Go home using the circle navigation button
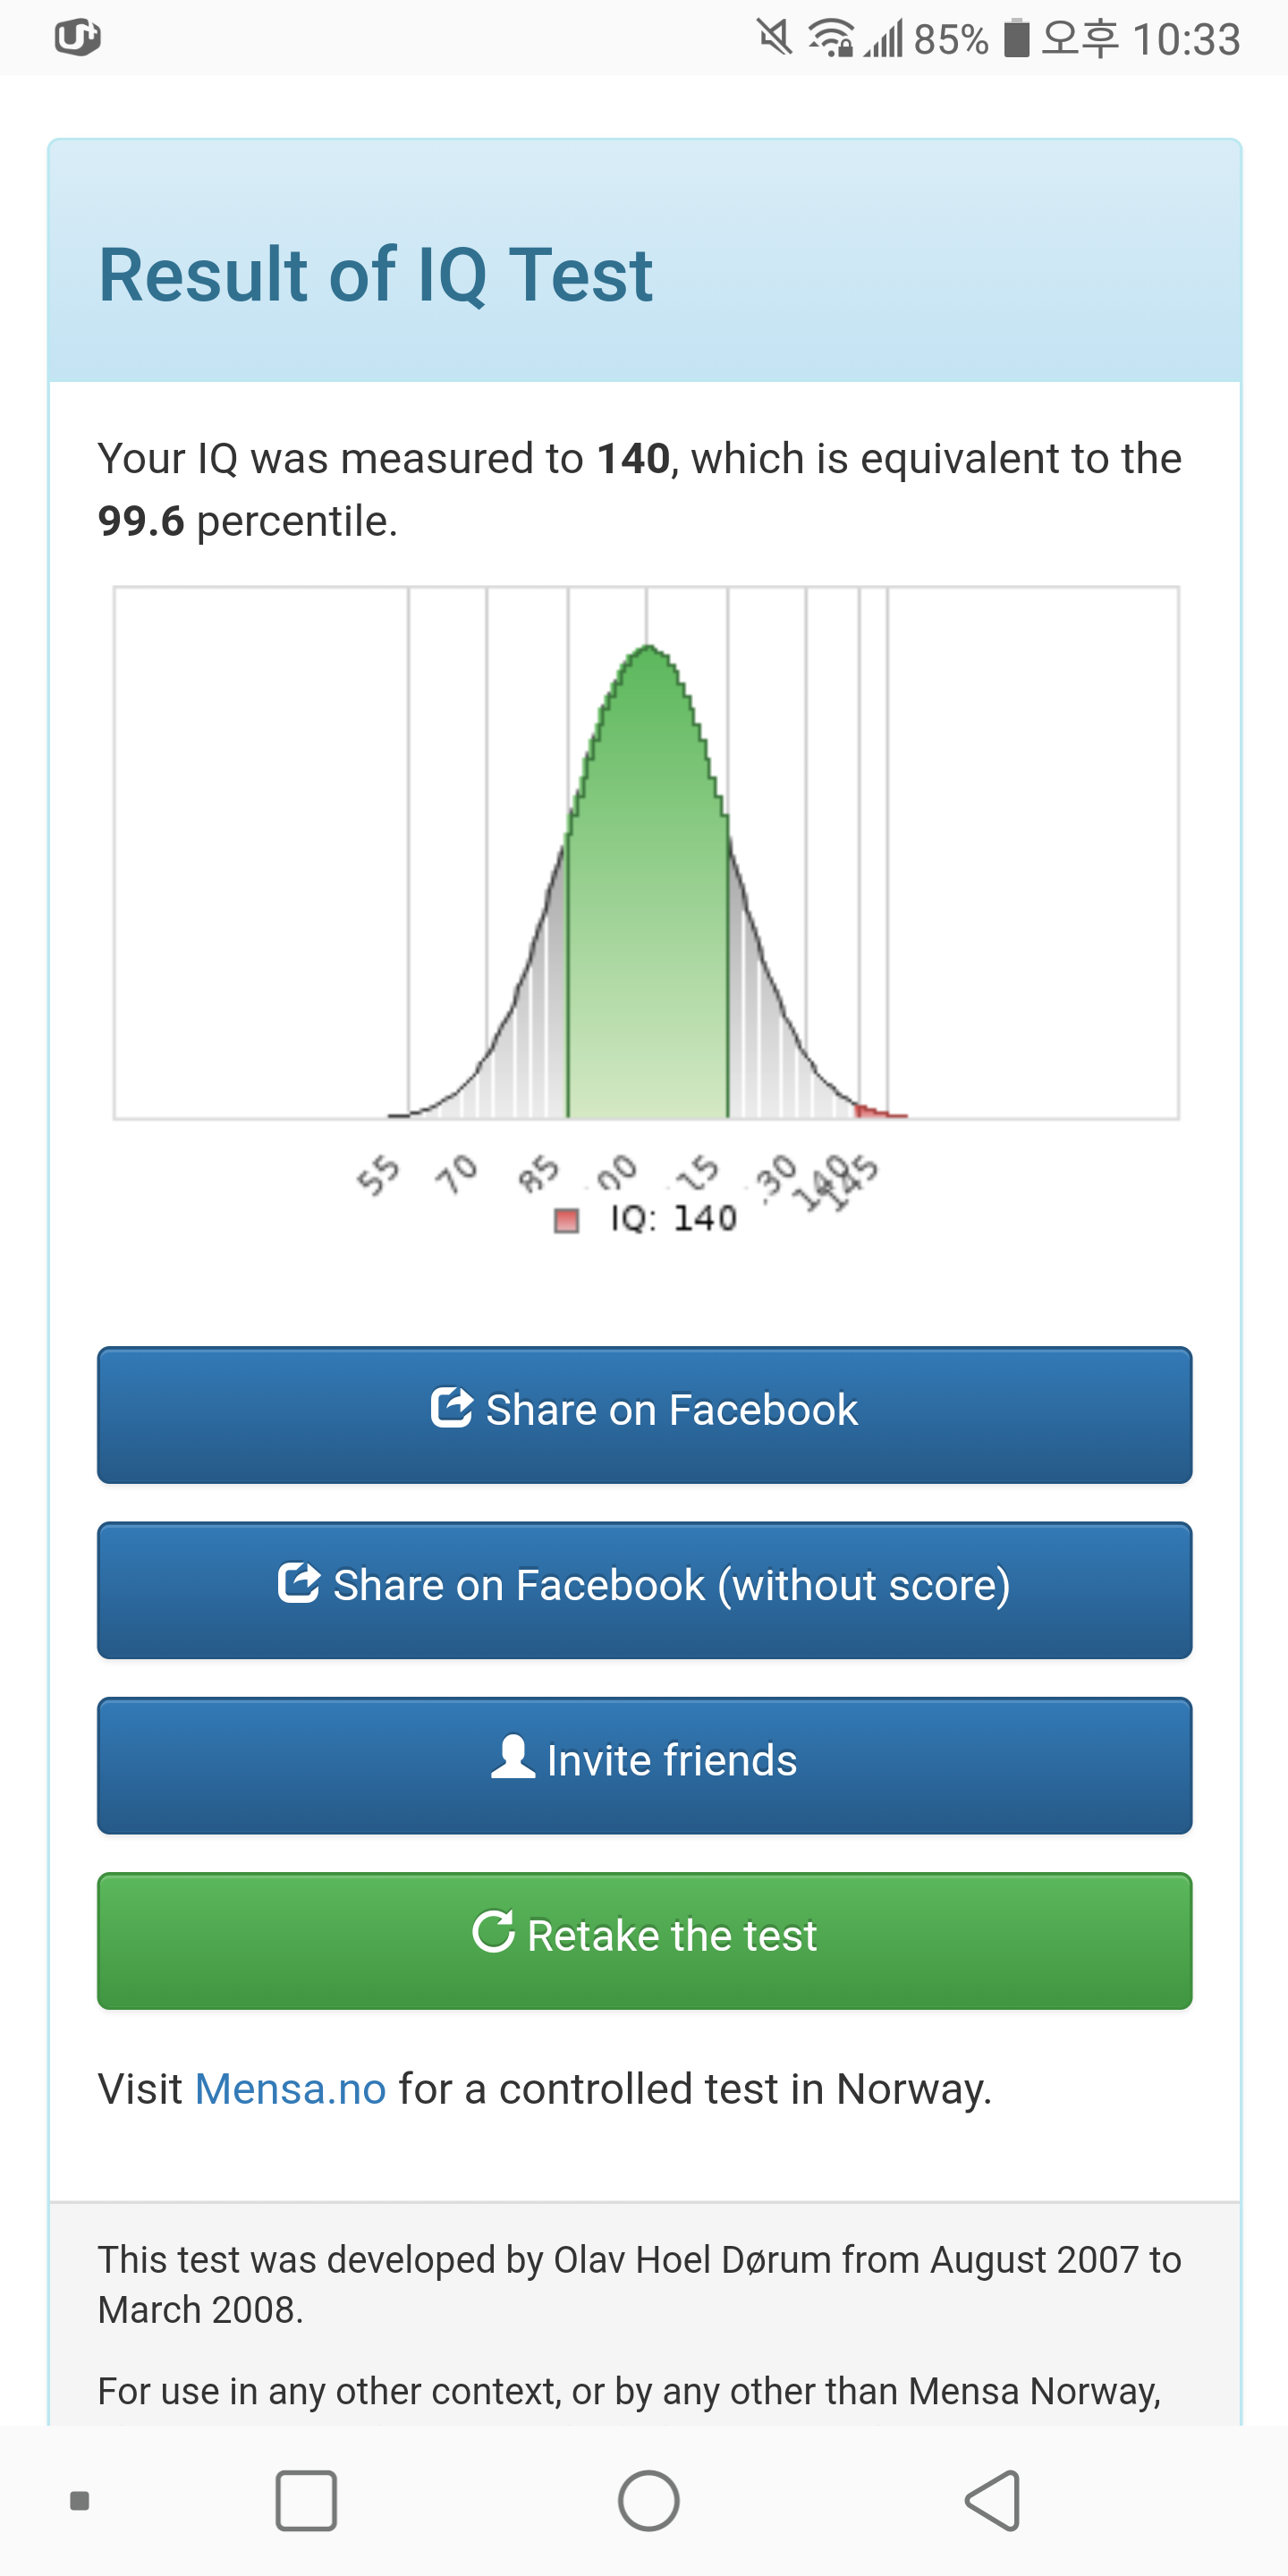 click(648, 2500)
